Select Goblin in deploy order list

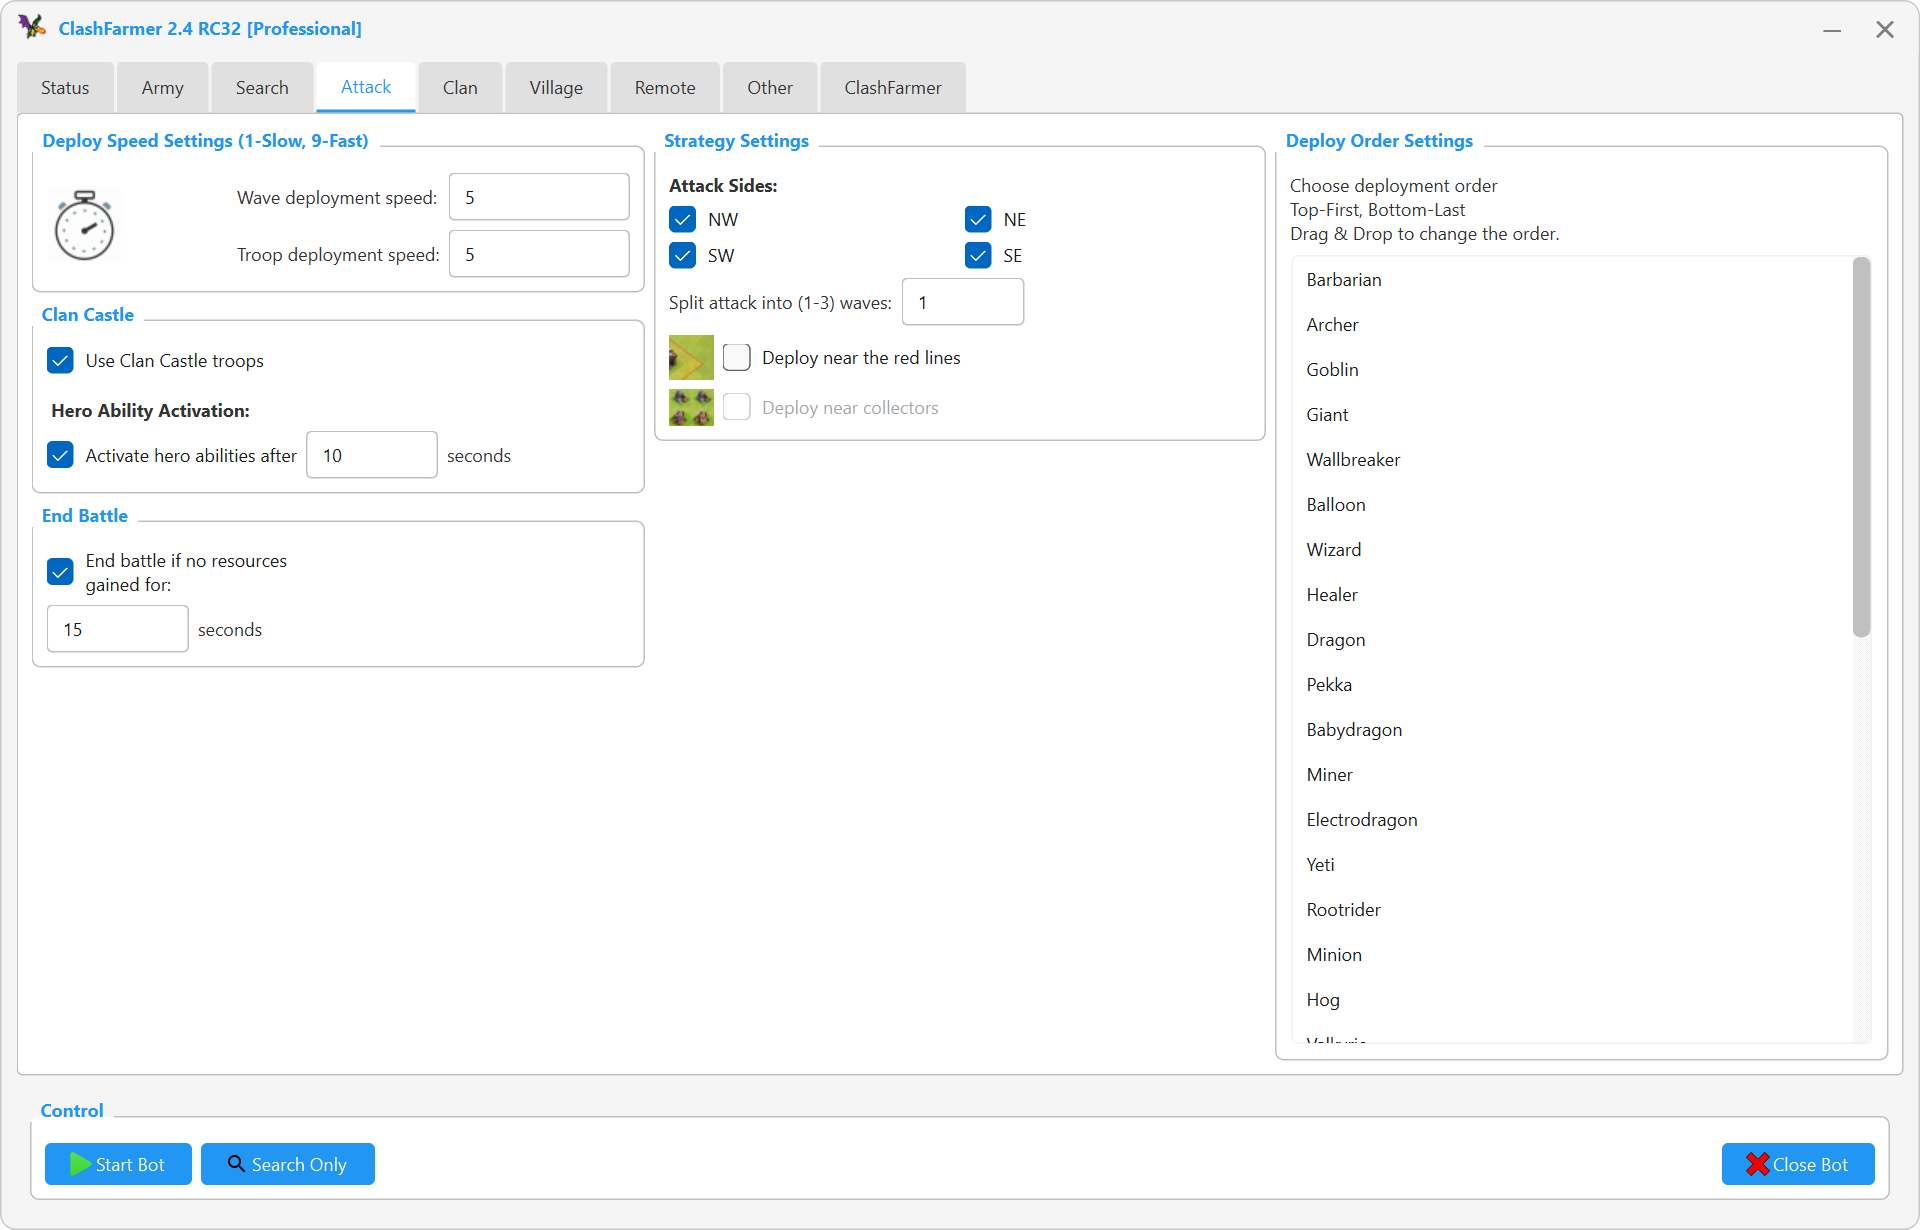pos(1572,370)
